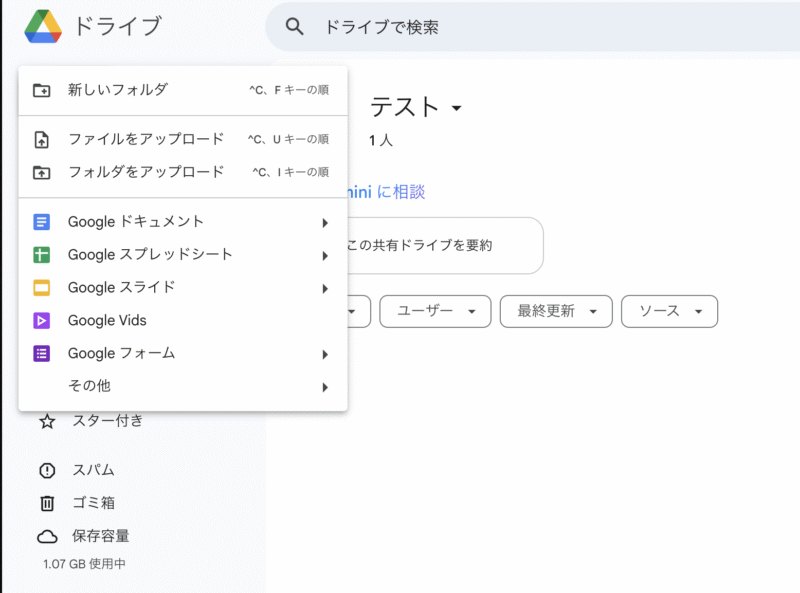Viewport: 800px width, 593px height.
Task: Click the yellow Google Slides icon
Action: (x=42, y=288)
